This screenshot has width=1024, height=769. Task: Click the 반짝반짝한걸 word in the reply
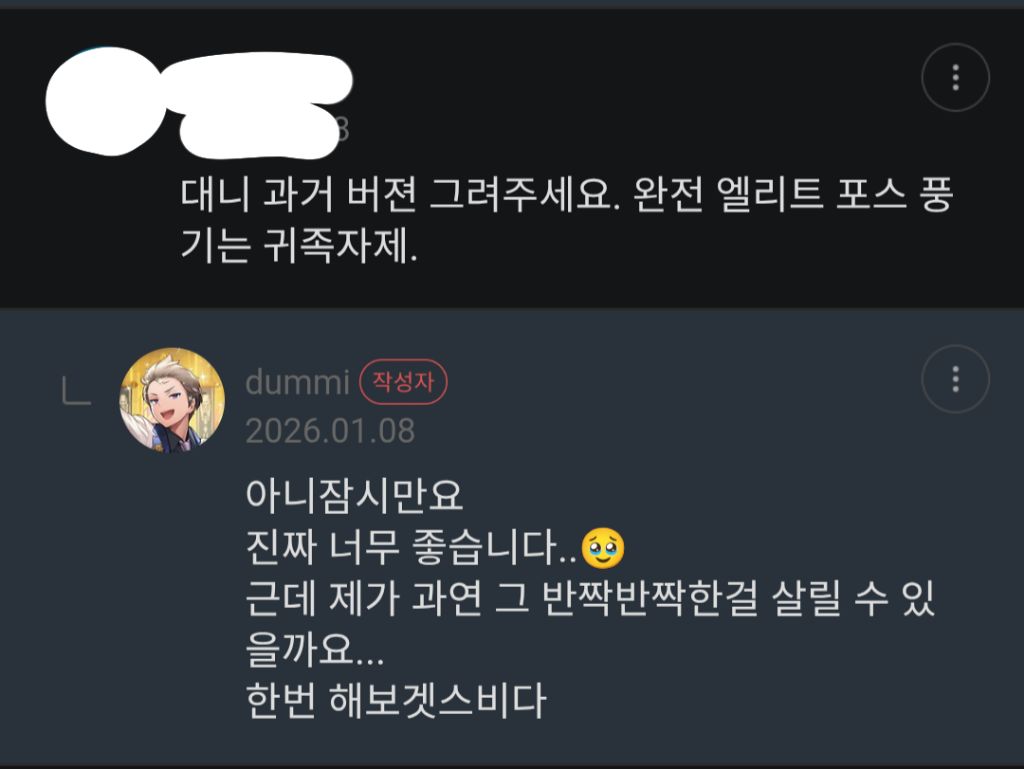pos(650,597)
